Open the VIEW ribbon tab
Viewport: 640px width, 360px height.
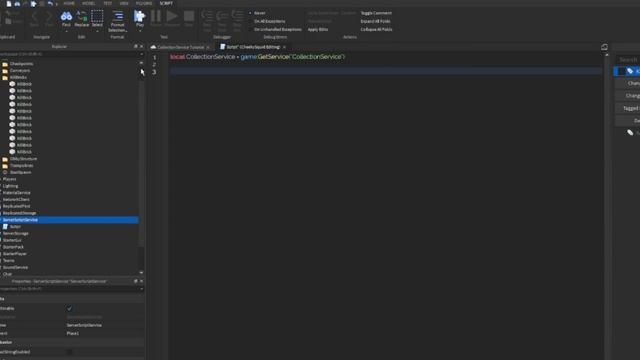pyautogui.click(x=124, y=3)
